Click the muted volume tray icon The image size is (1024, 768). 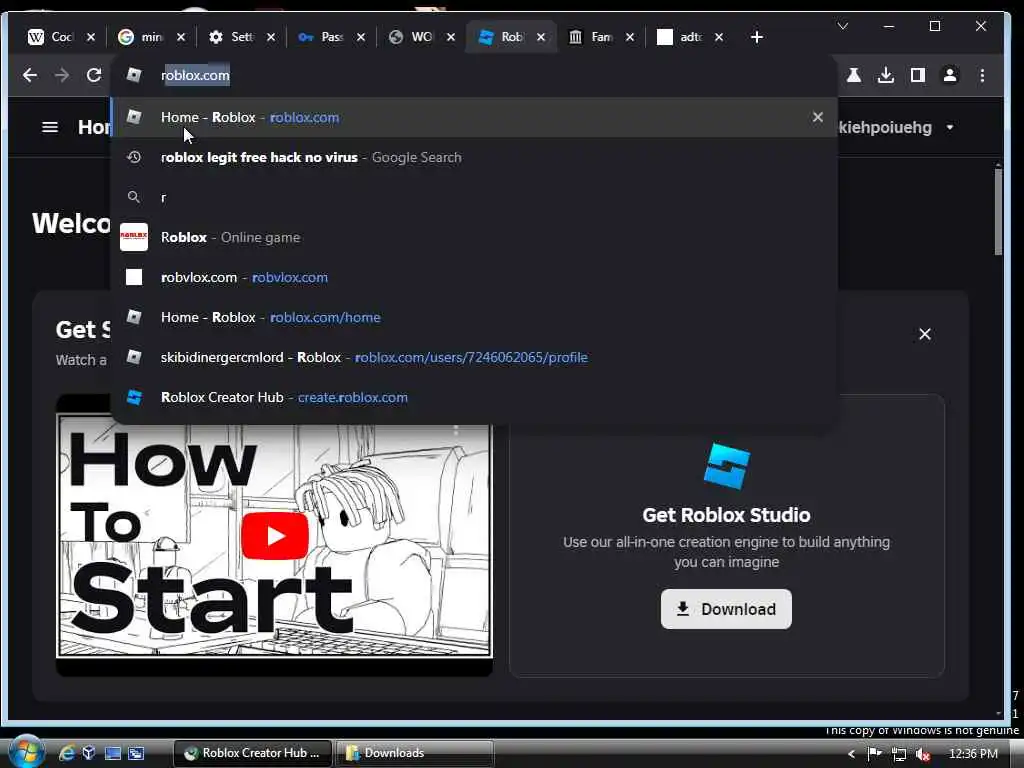pos(923,754)
